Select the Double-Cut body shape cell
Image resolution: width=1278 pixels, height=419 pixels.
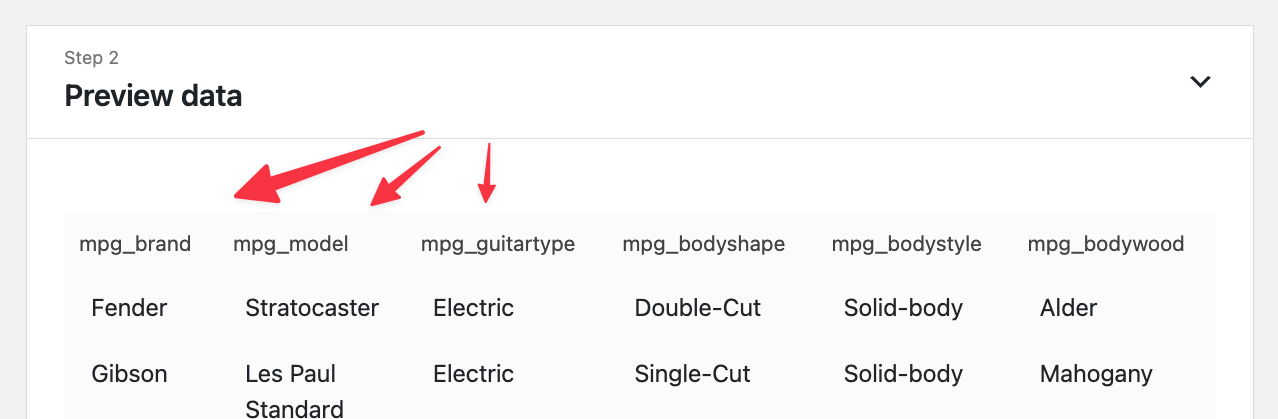(698, 308)
